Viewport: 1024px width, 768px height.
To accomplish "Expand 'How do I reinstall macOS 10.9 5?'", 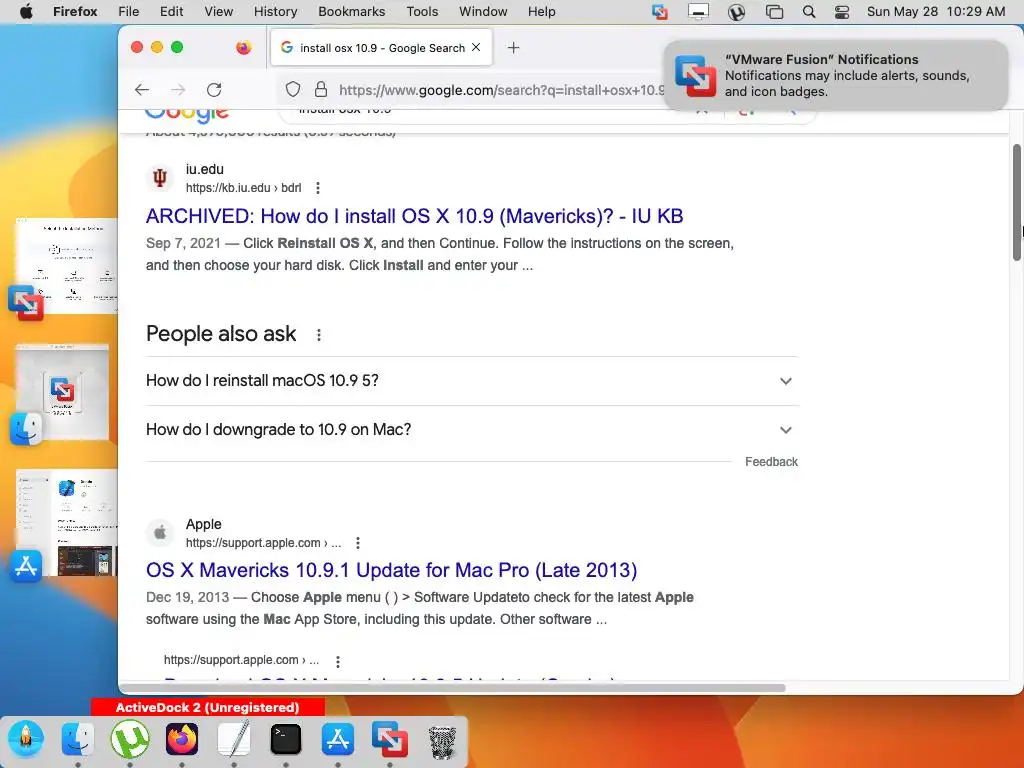I will [472, 381].
